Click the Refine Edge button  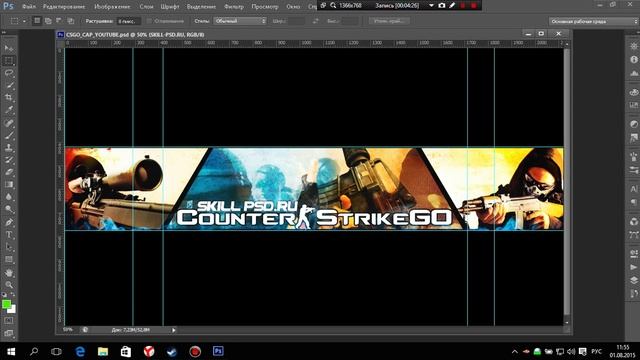click(389, 21)
